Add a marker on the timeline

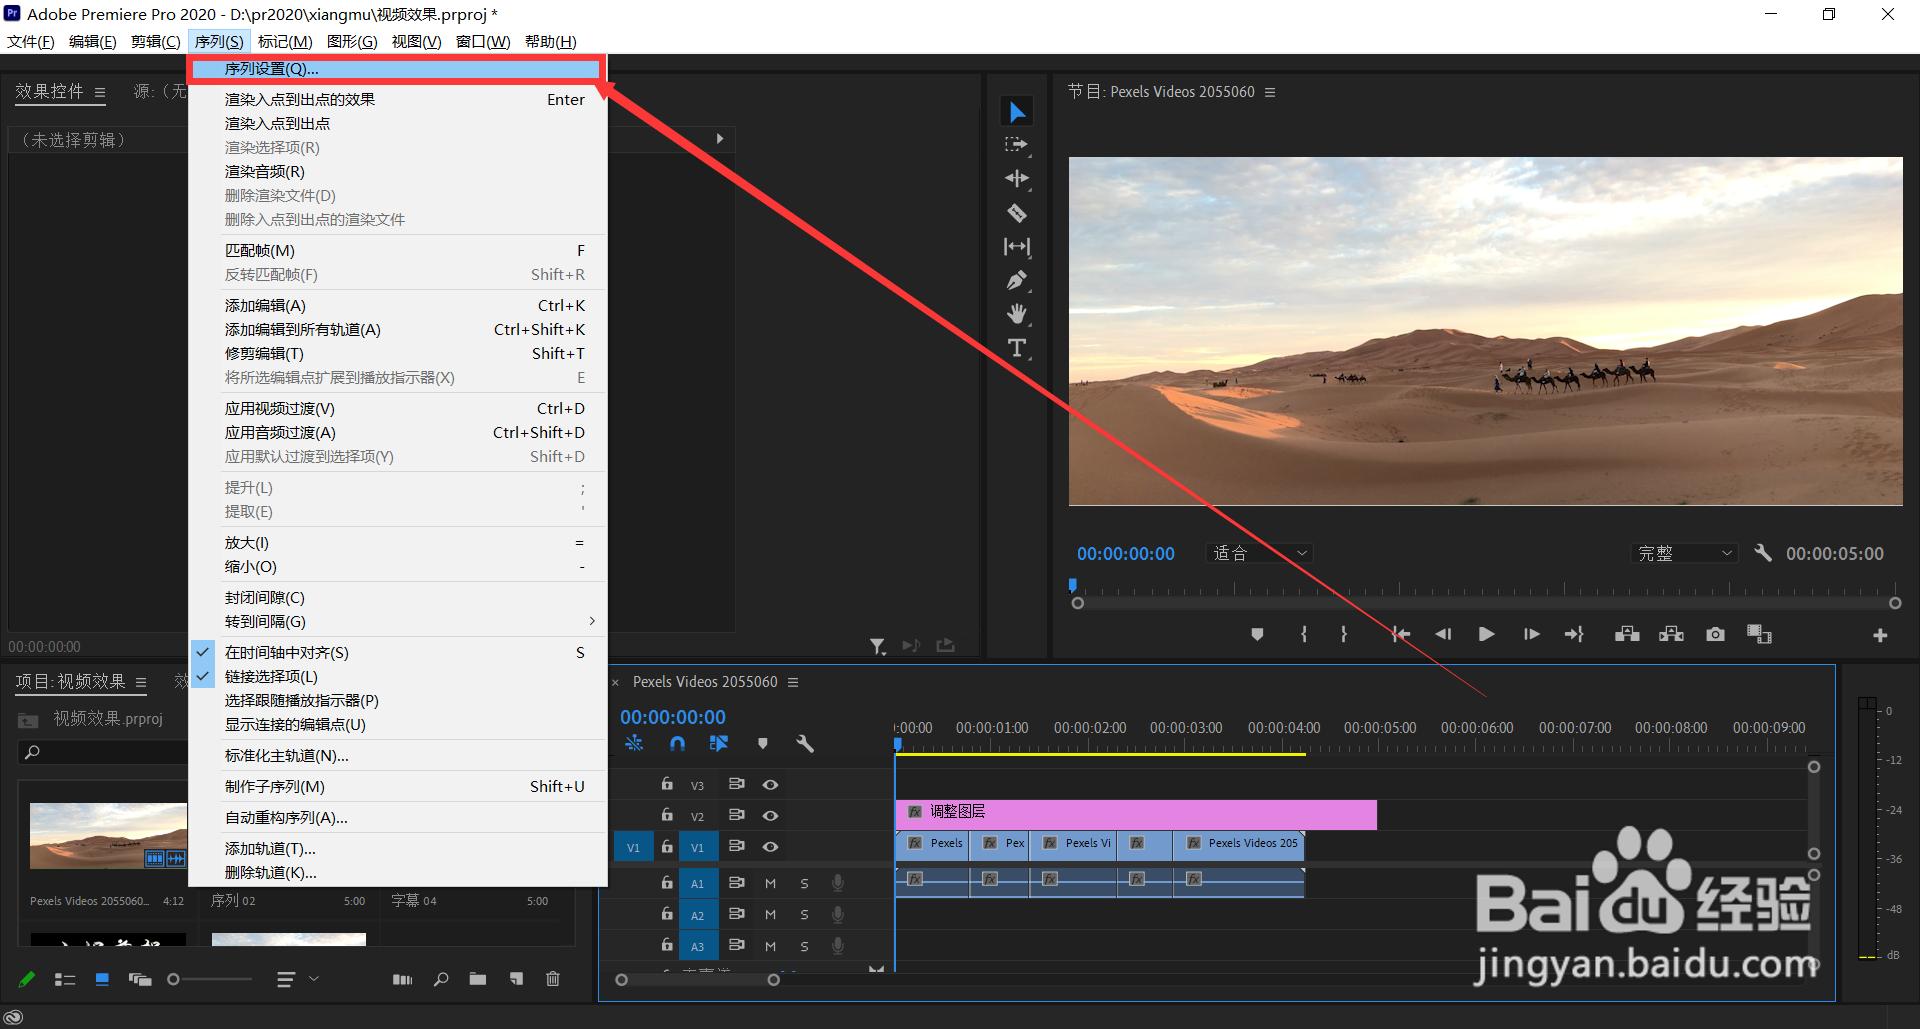763,743
